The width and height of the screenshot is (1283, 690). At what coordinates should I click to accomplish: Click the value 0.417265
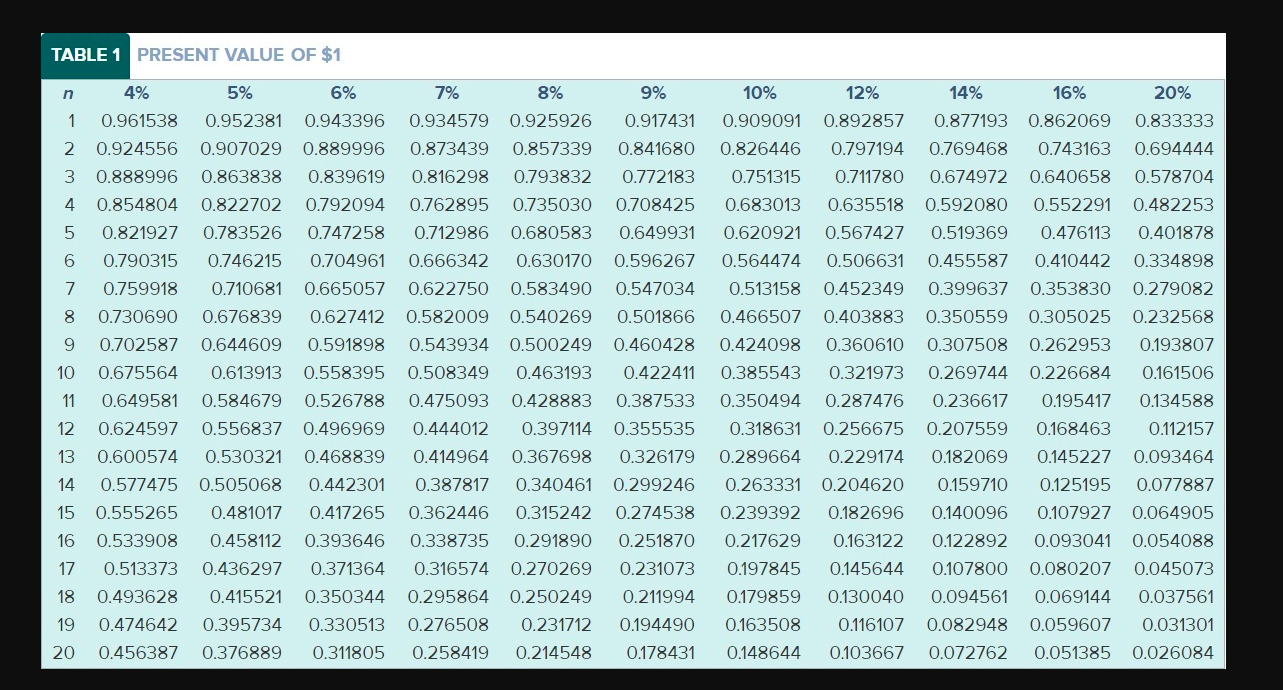[x=347, y=513]
